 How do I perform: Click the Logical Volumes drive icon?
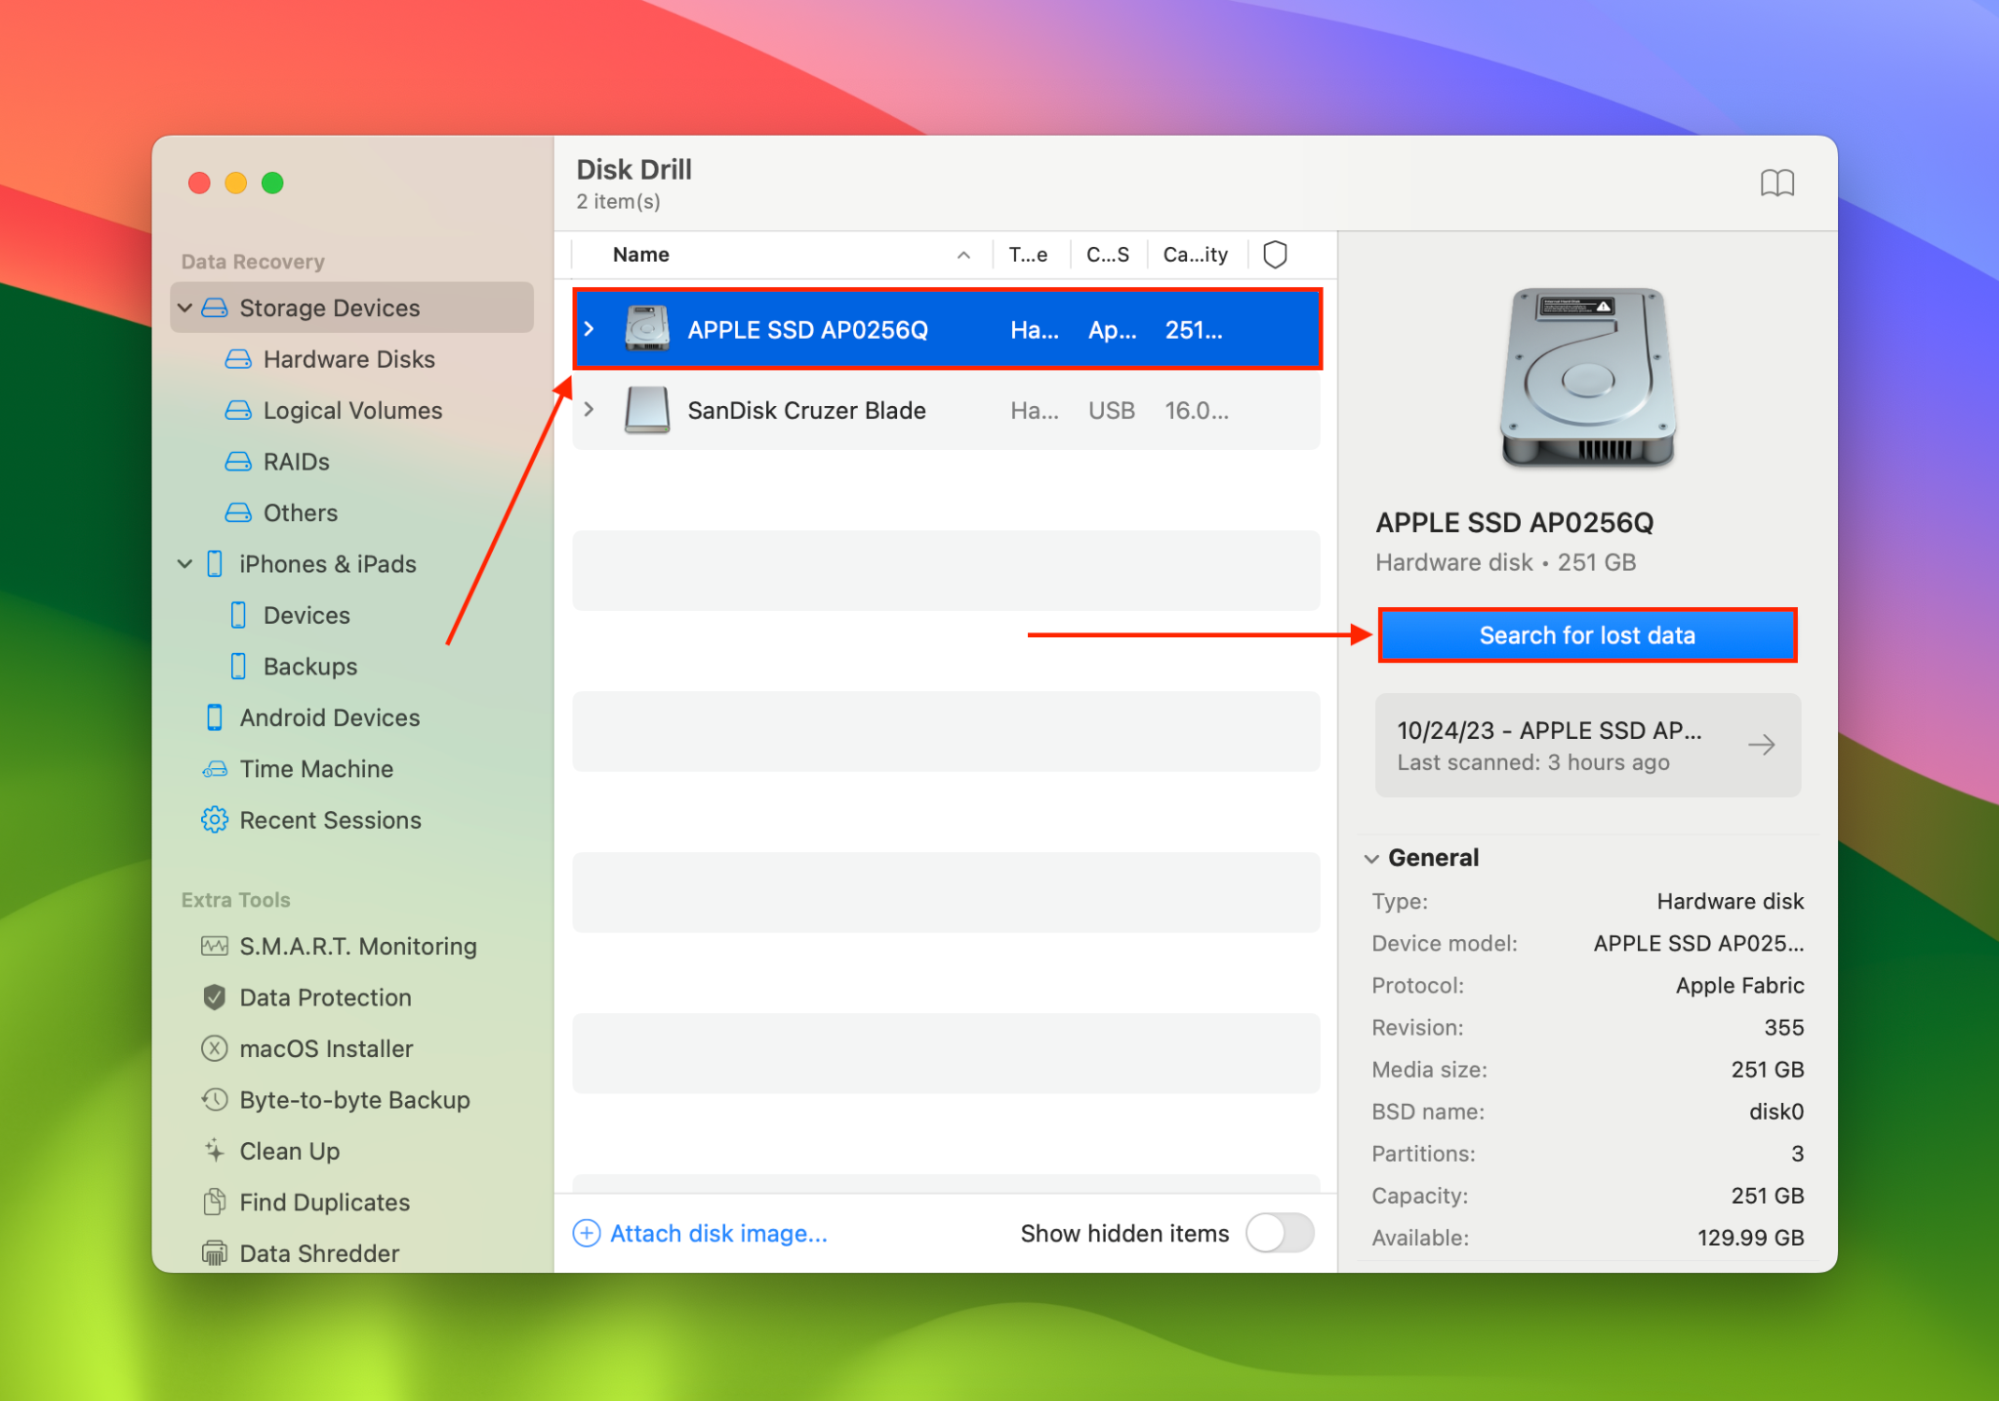click(238, 410)
